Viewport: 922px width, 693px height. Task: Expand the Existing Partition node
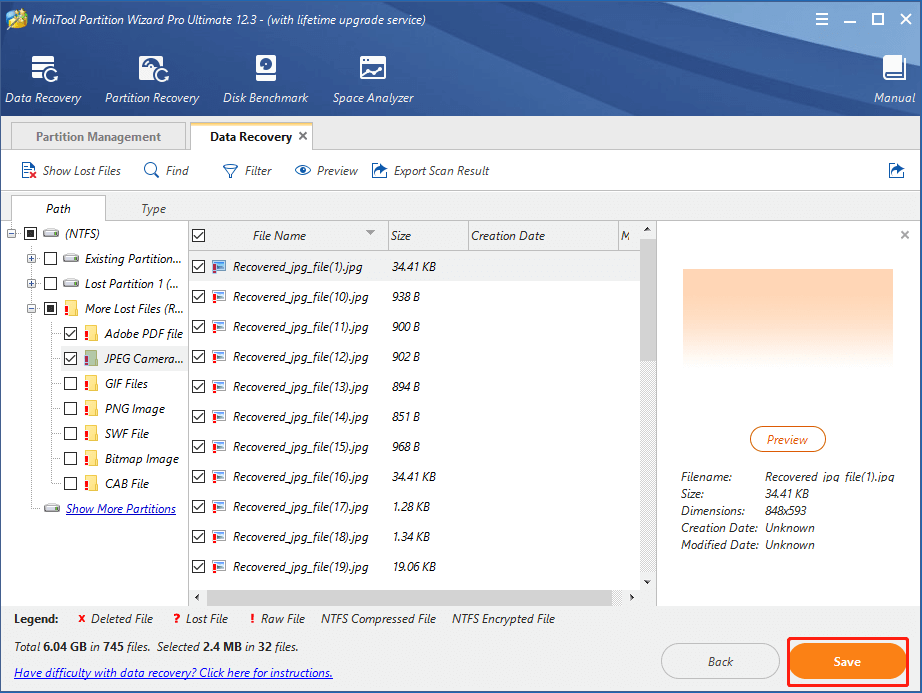click(32, 258)
